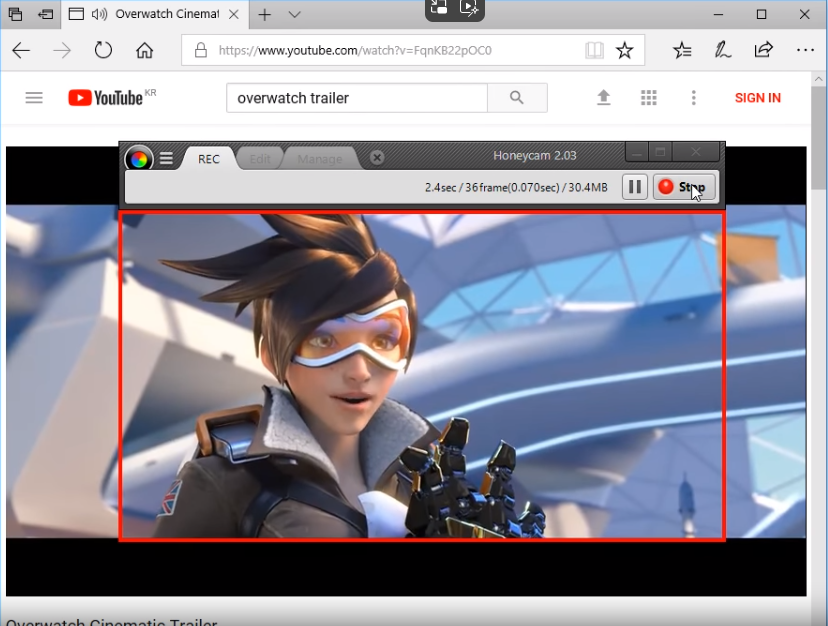Close the Overwatch Cinematic tab
The height and width of the screenshot is (626, 828).
[x=233, y=15]
